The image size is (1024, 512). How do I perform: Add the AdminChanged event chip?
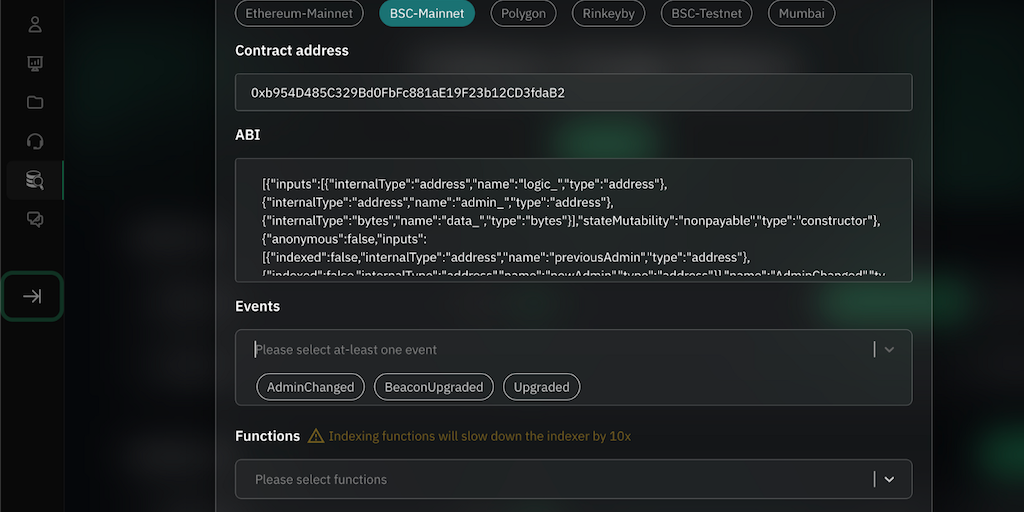pyautogui.click(x=310, y=387)
